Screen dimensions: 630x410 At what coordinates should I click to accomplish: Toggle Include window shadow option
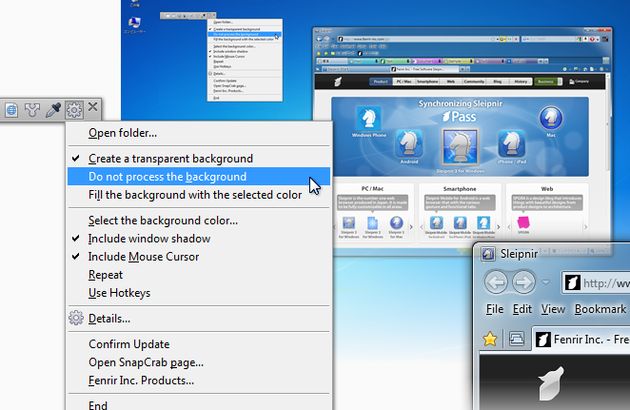coord(199,238)
